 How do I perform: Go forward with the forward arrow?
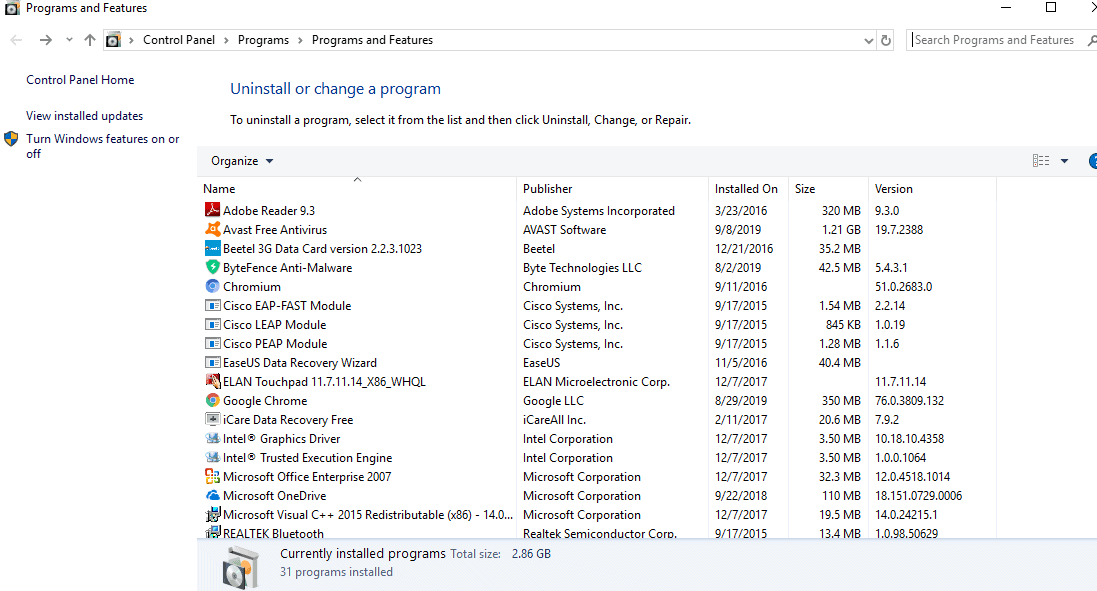click(45, 40)
